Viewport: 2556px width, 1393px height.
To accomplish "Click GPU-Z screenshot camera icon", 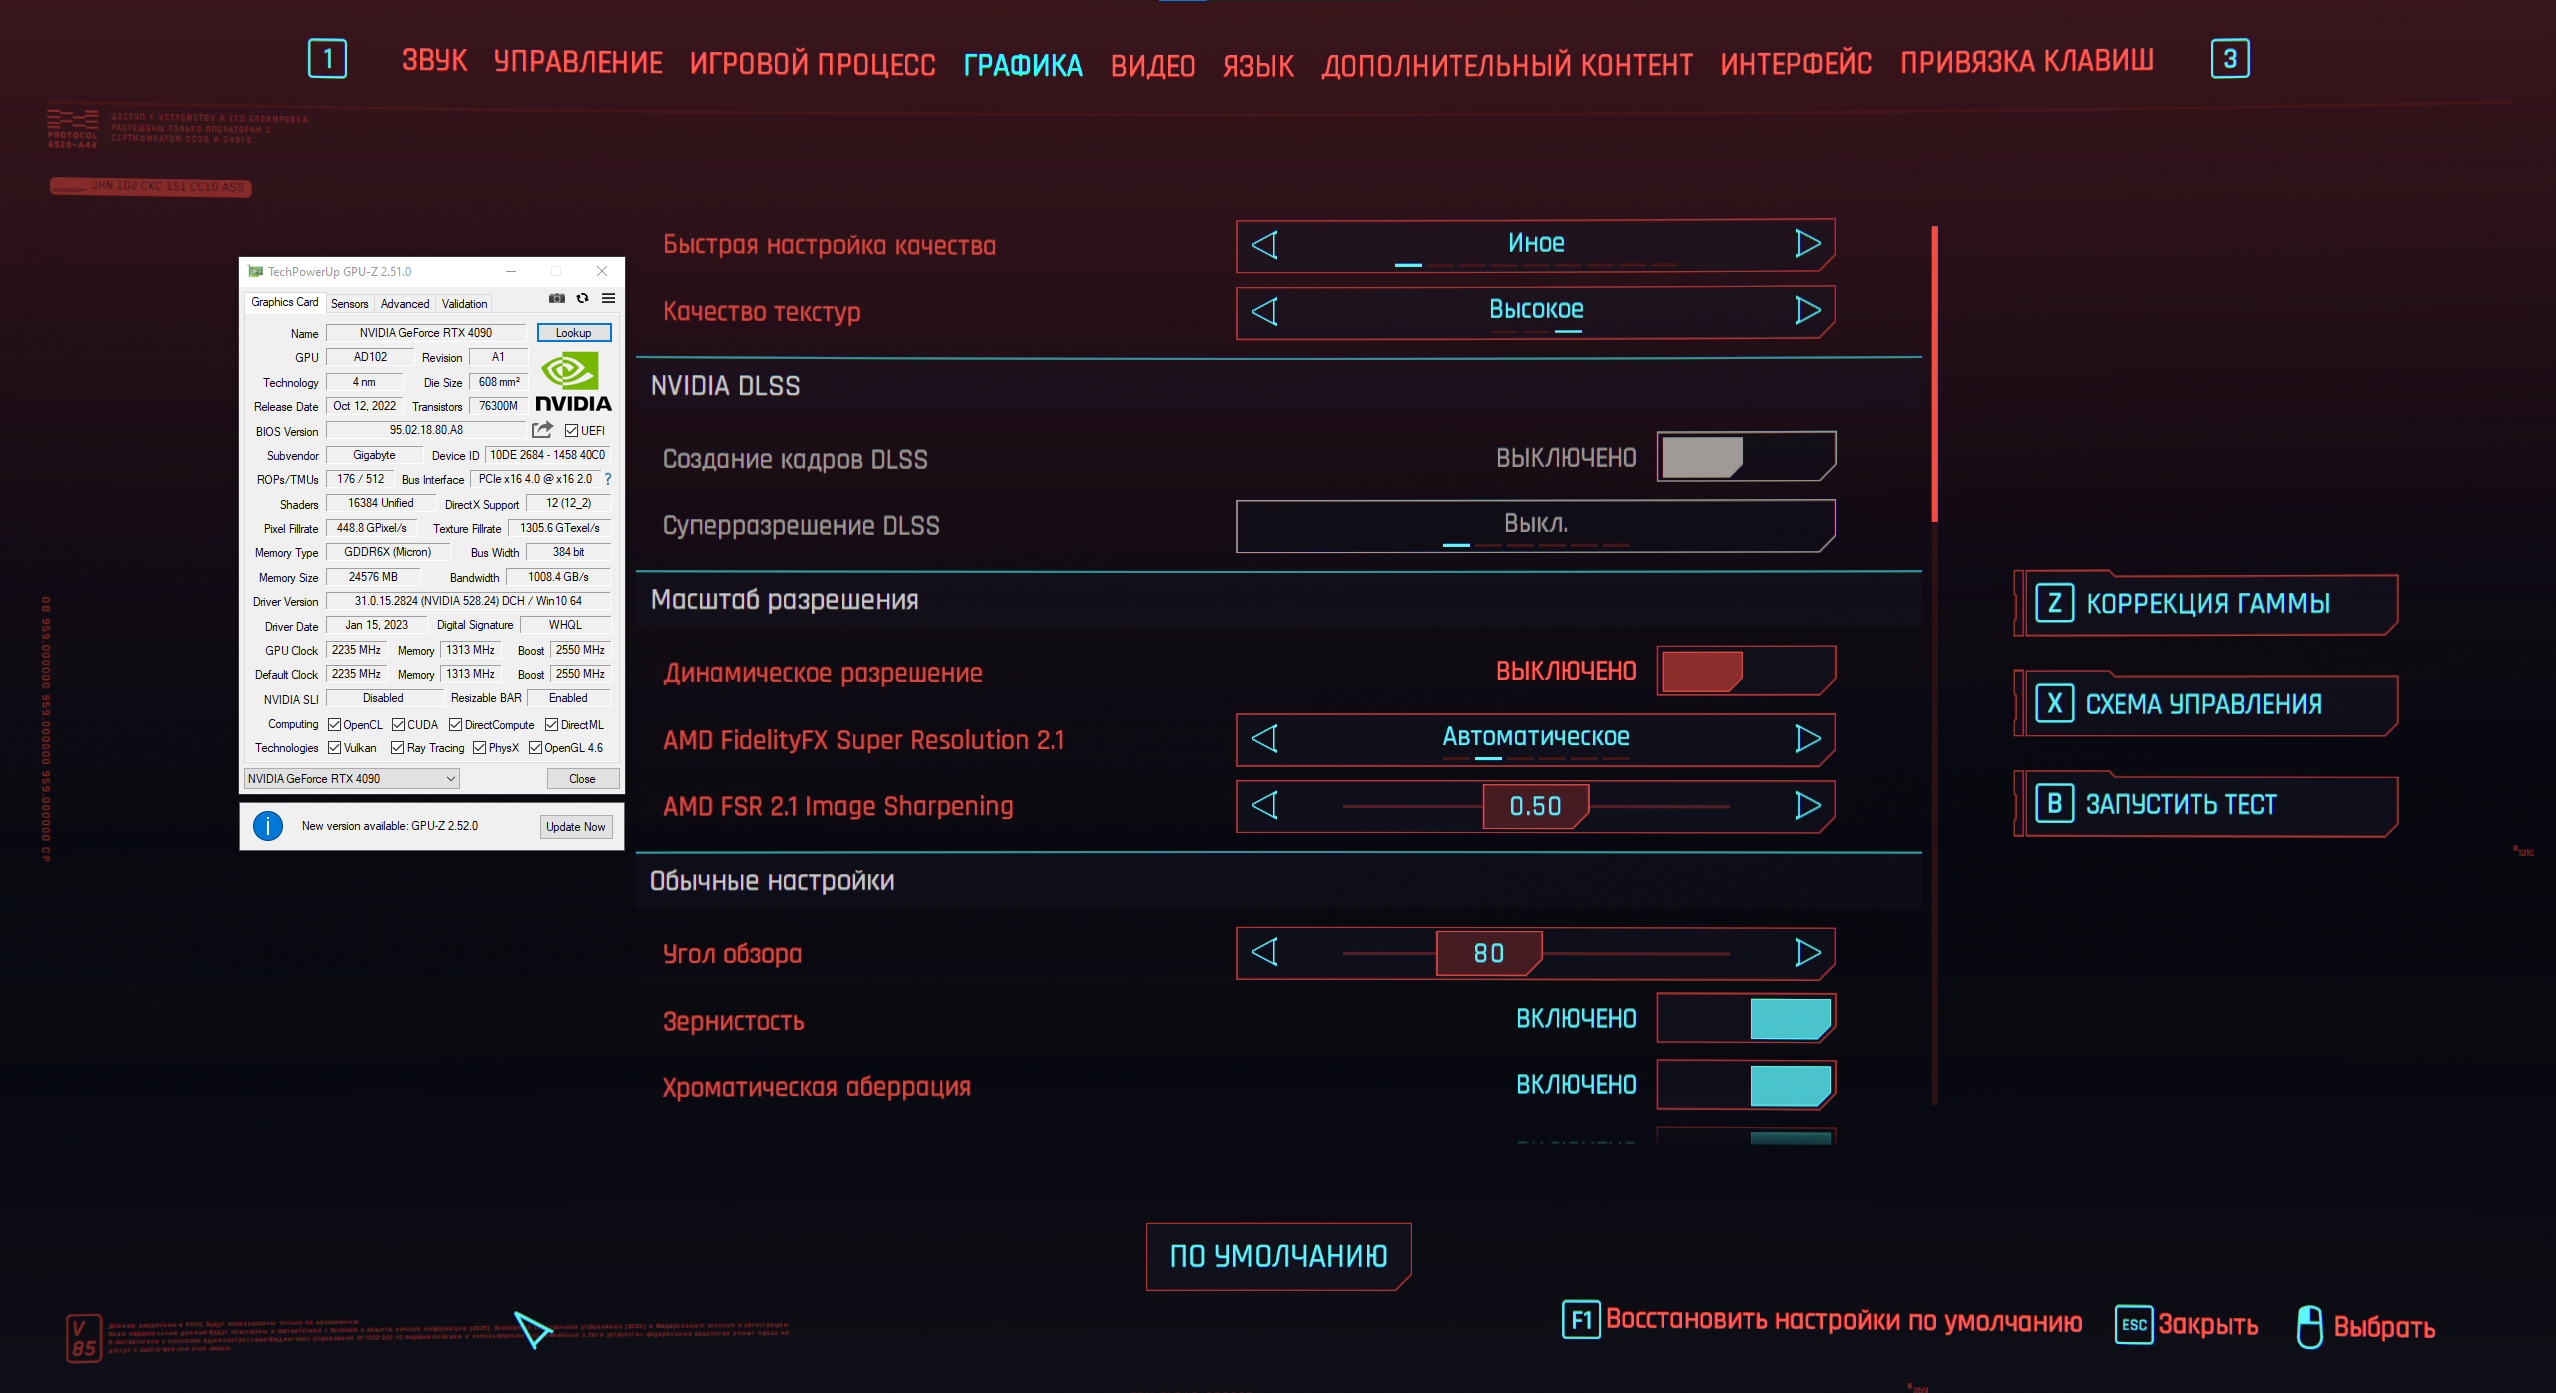I will click(557, 298).
